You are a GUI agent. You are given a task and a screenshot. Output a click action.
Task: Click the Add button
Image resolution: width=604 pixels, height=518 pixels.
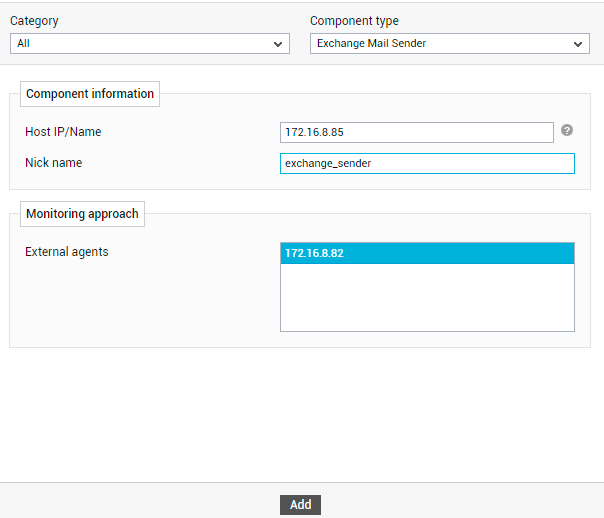tap(300, 505)
